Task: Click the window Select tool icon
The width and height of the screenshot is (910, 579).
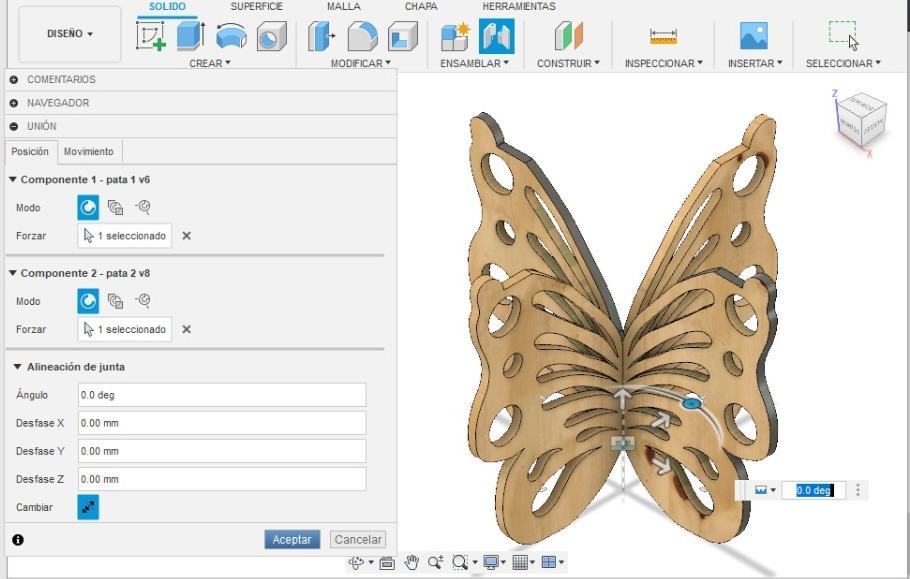Action: point(843,35)
